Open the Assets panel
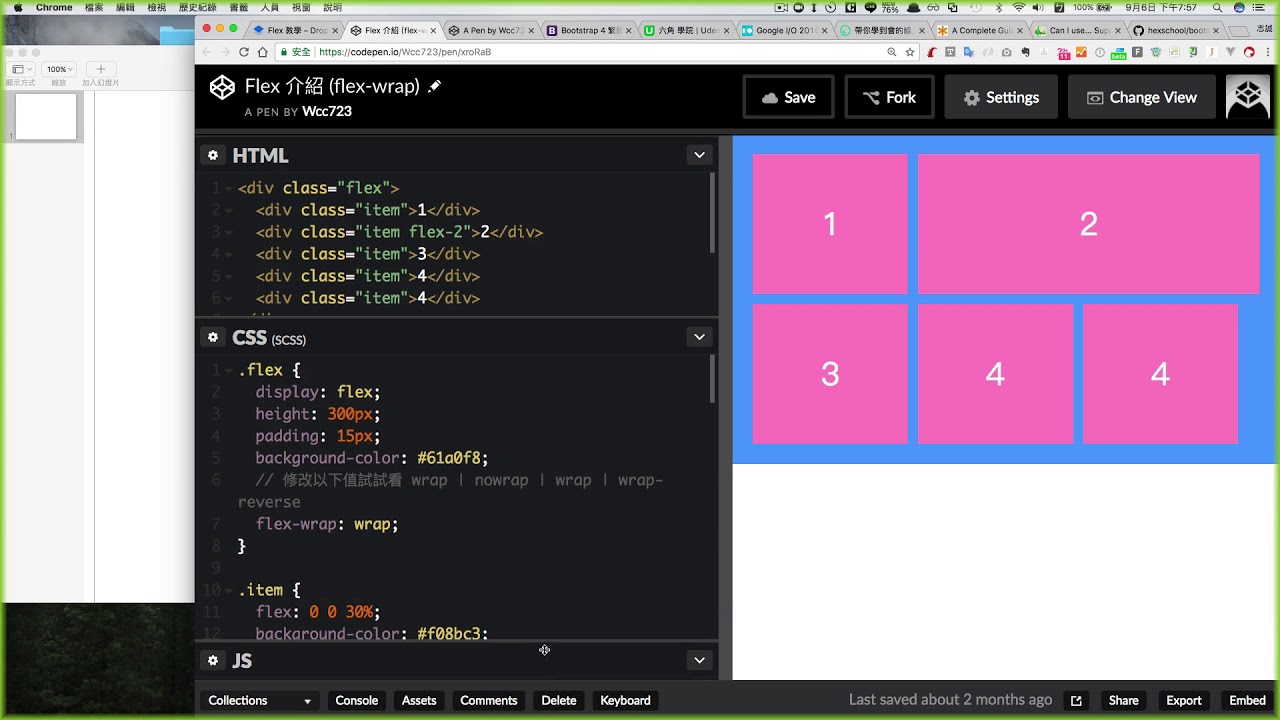 419,701
